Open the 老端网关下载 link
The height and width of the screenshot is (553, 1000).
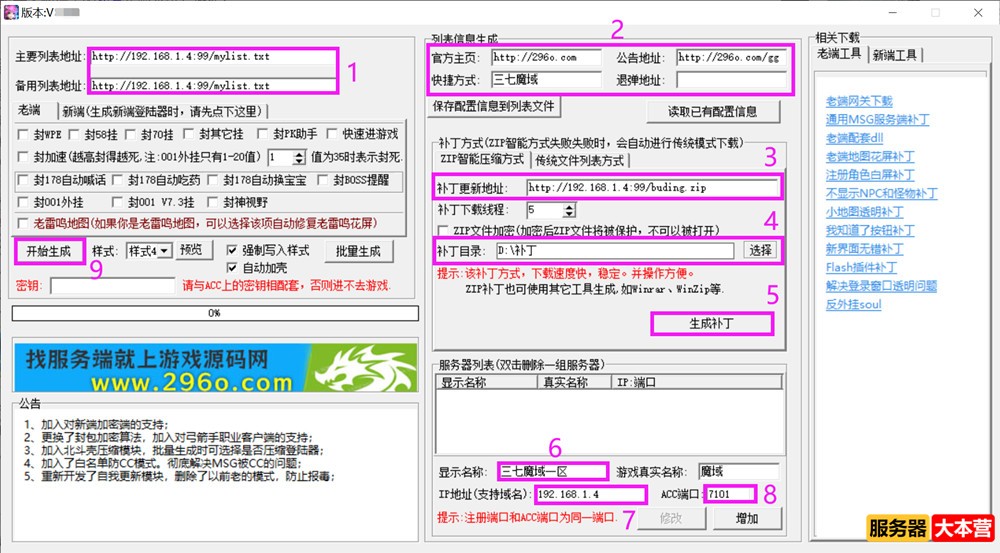pyautogui.click(x=858, y=101)
